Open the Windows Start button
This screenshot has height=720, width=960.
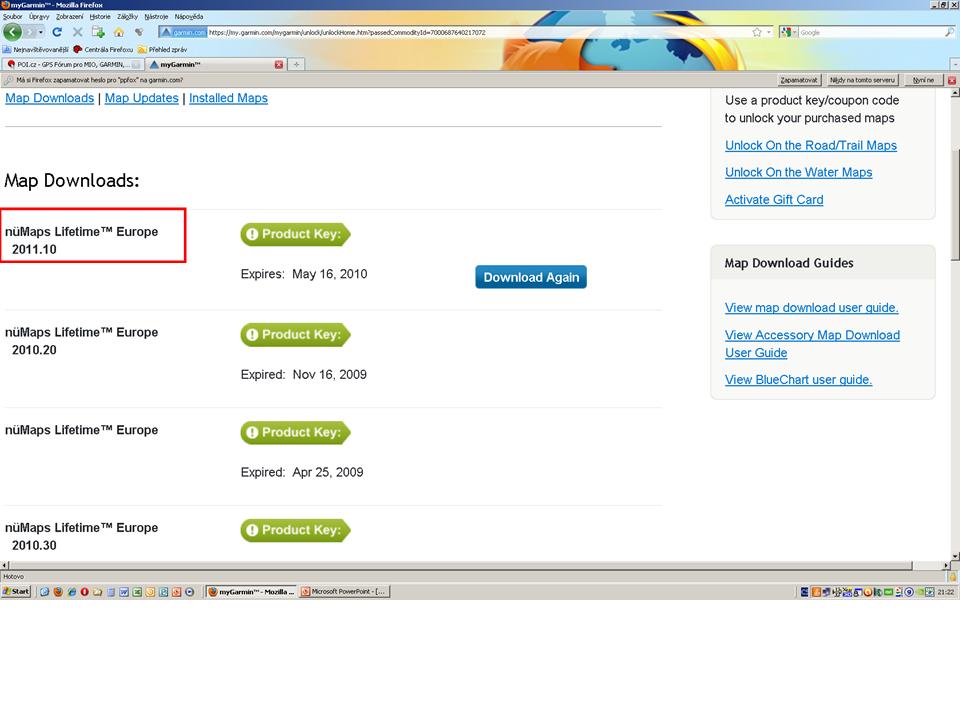click(17, 591)
